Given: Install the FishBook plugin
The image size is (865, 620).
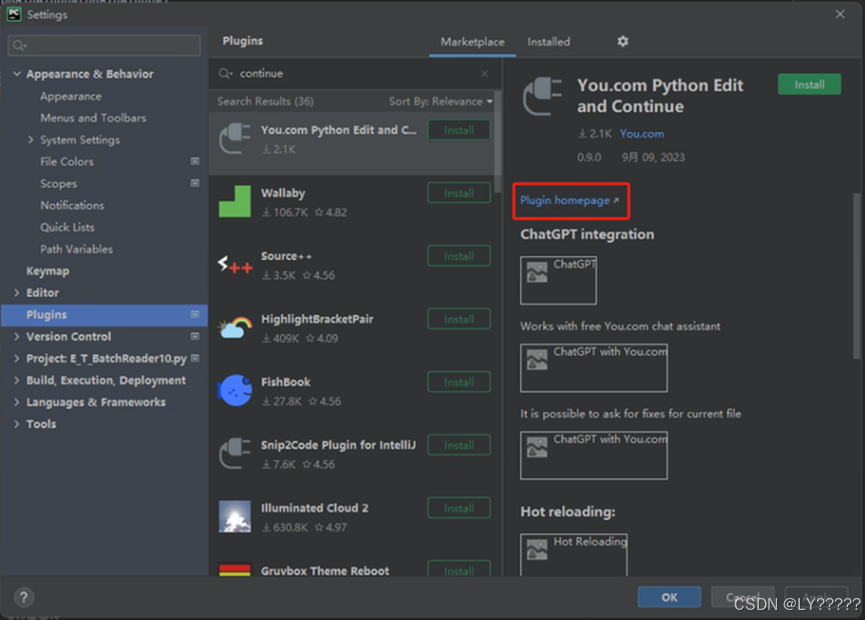Looking at the screenshot, I should point(459,382).
